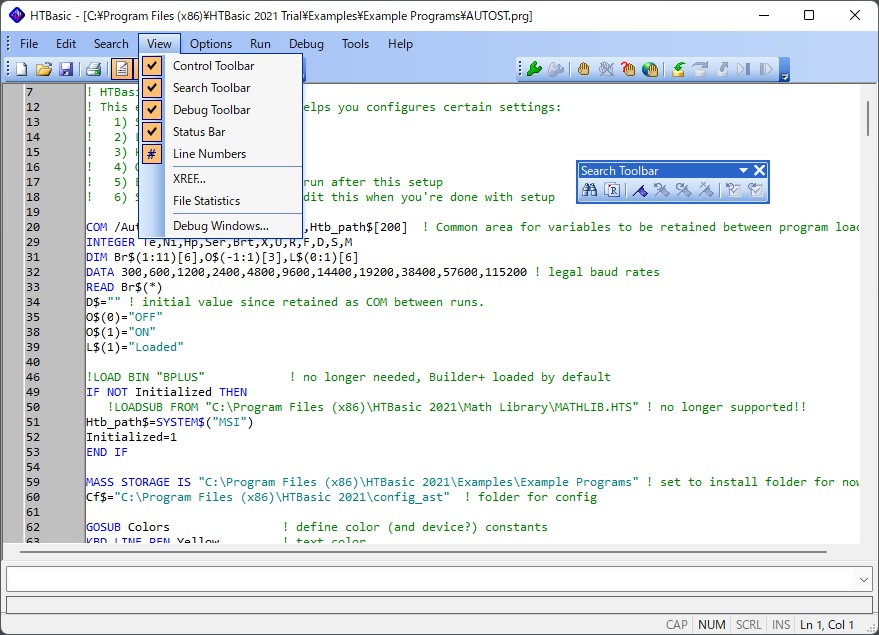Expand the command input dropdown at bottom
The image size is (879, 635).
point(863,579)
